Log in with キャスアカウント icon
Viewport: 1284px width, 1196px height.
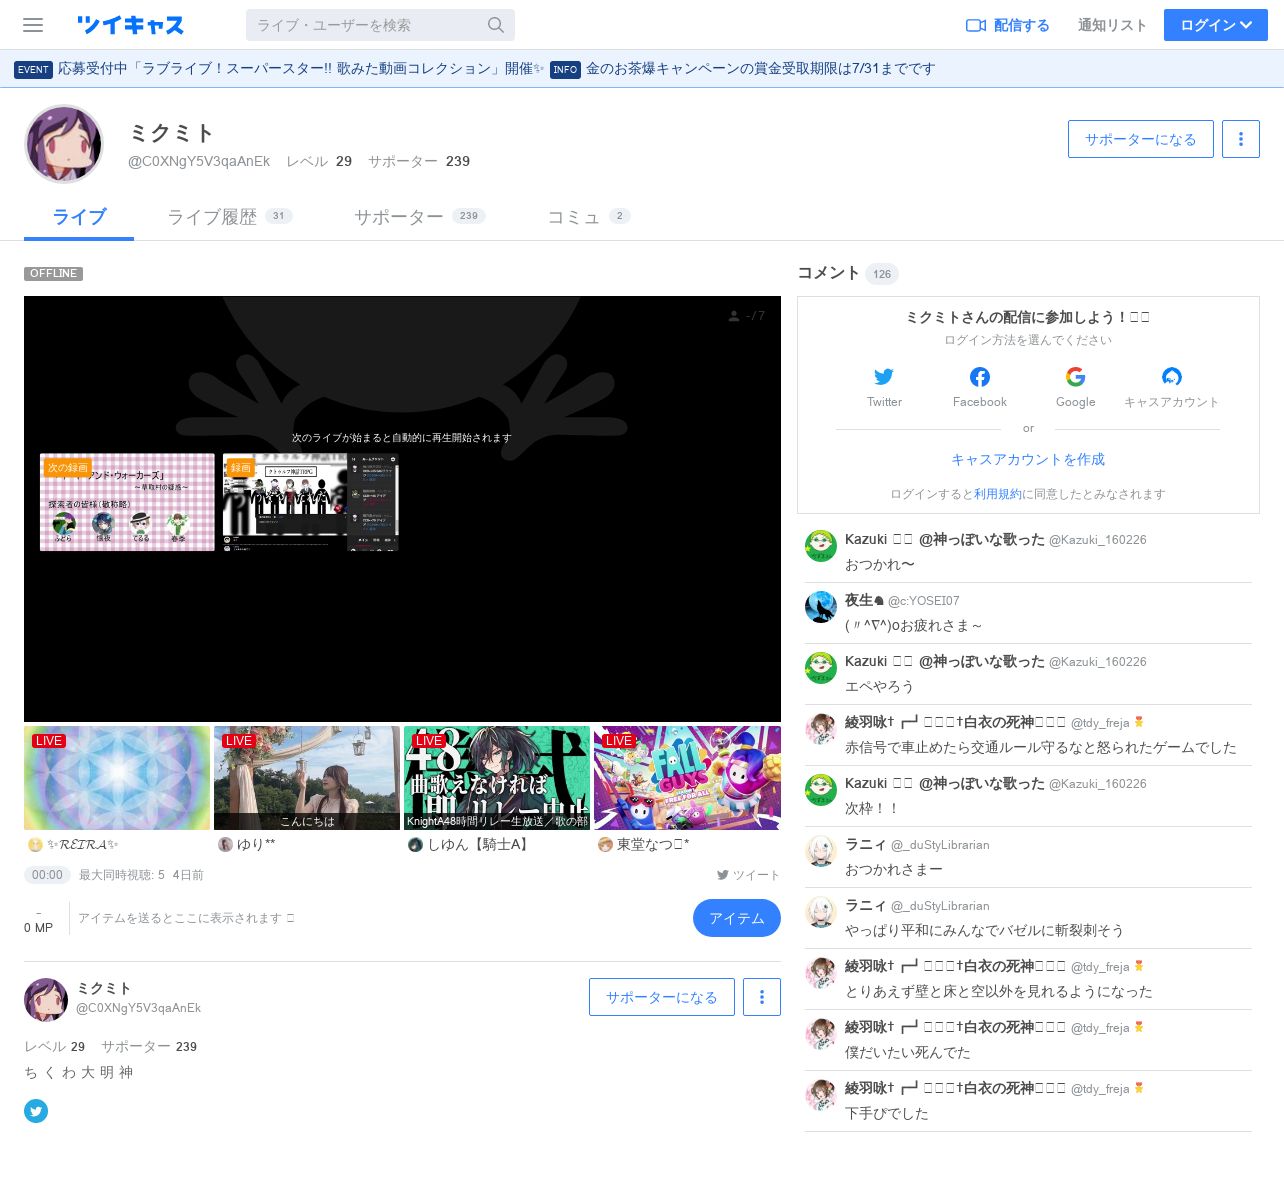pos(1172,377)
